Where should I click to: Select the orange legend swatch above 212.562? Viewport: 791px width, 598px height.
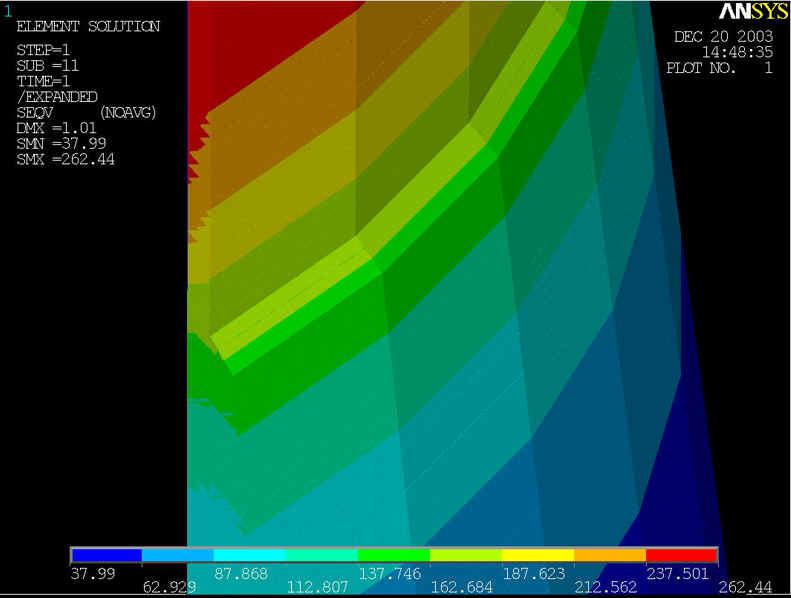coord(610,556)
